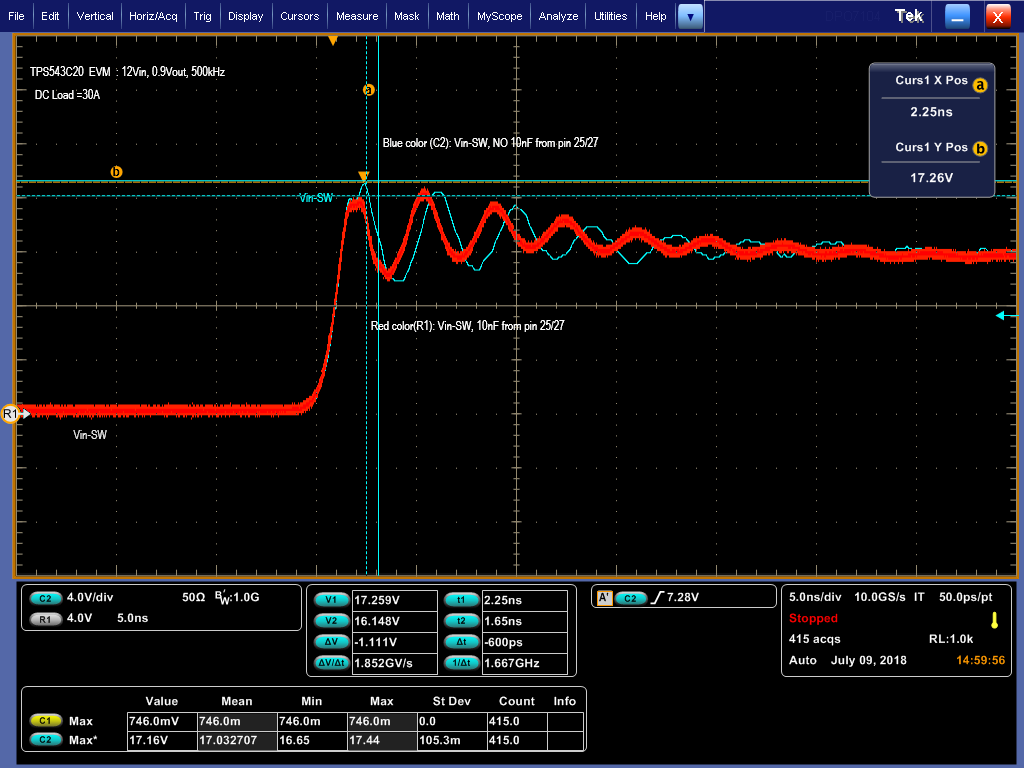The height and width of the screenshot is (768, 1024).
Task: Click the cyan trigger level arrow at right edge
Action: (1006, 316)
